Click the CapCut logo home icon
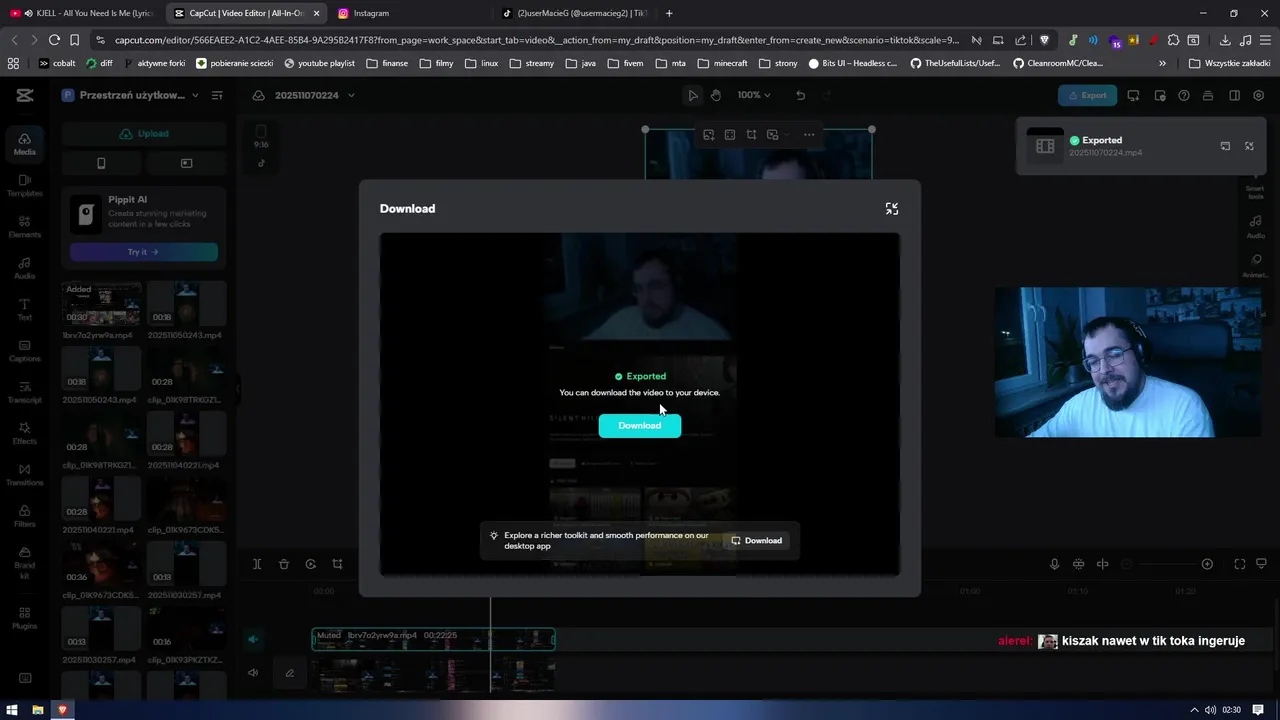1280x720 pixels. pyautogui.click(x=25, y=96)
